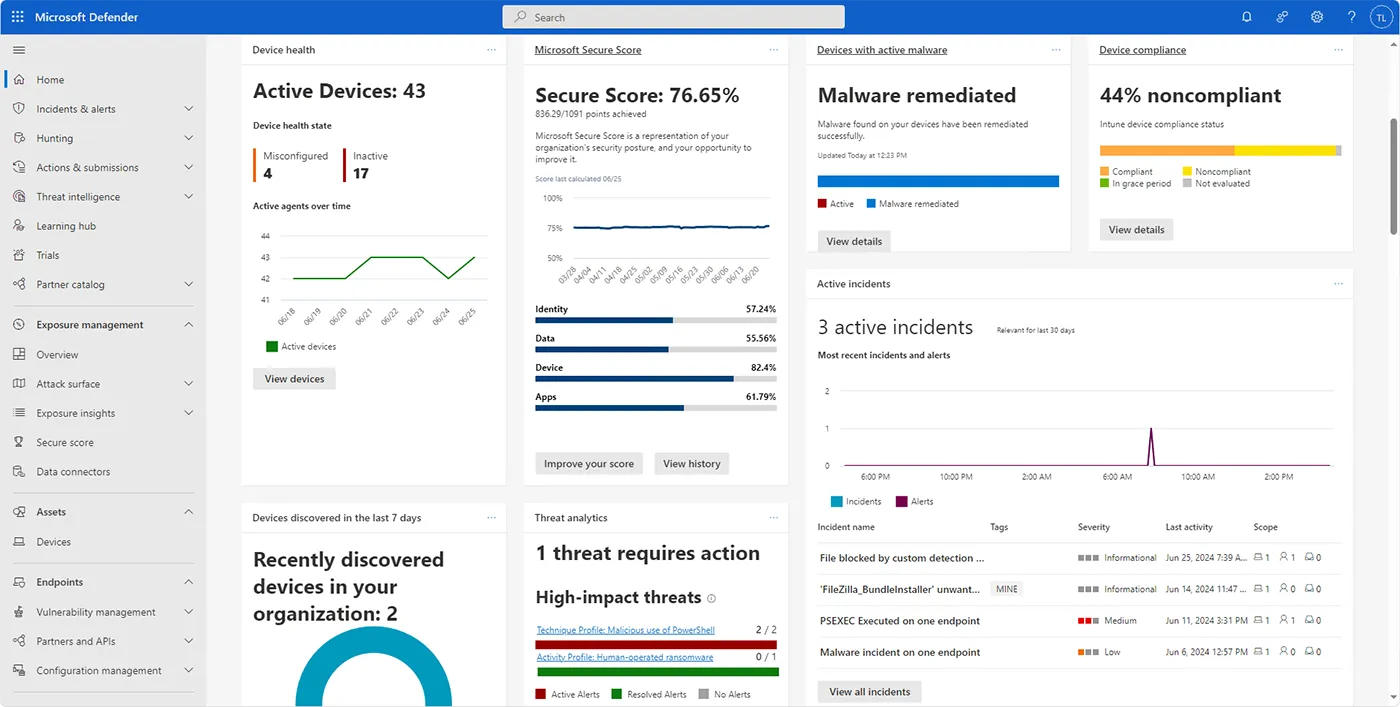Screen dimensions: 1400x707
Task: Click the Identity score progress bar
Action: [656, 320]
